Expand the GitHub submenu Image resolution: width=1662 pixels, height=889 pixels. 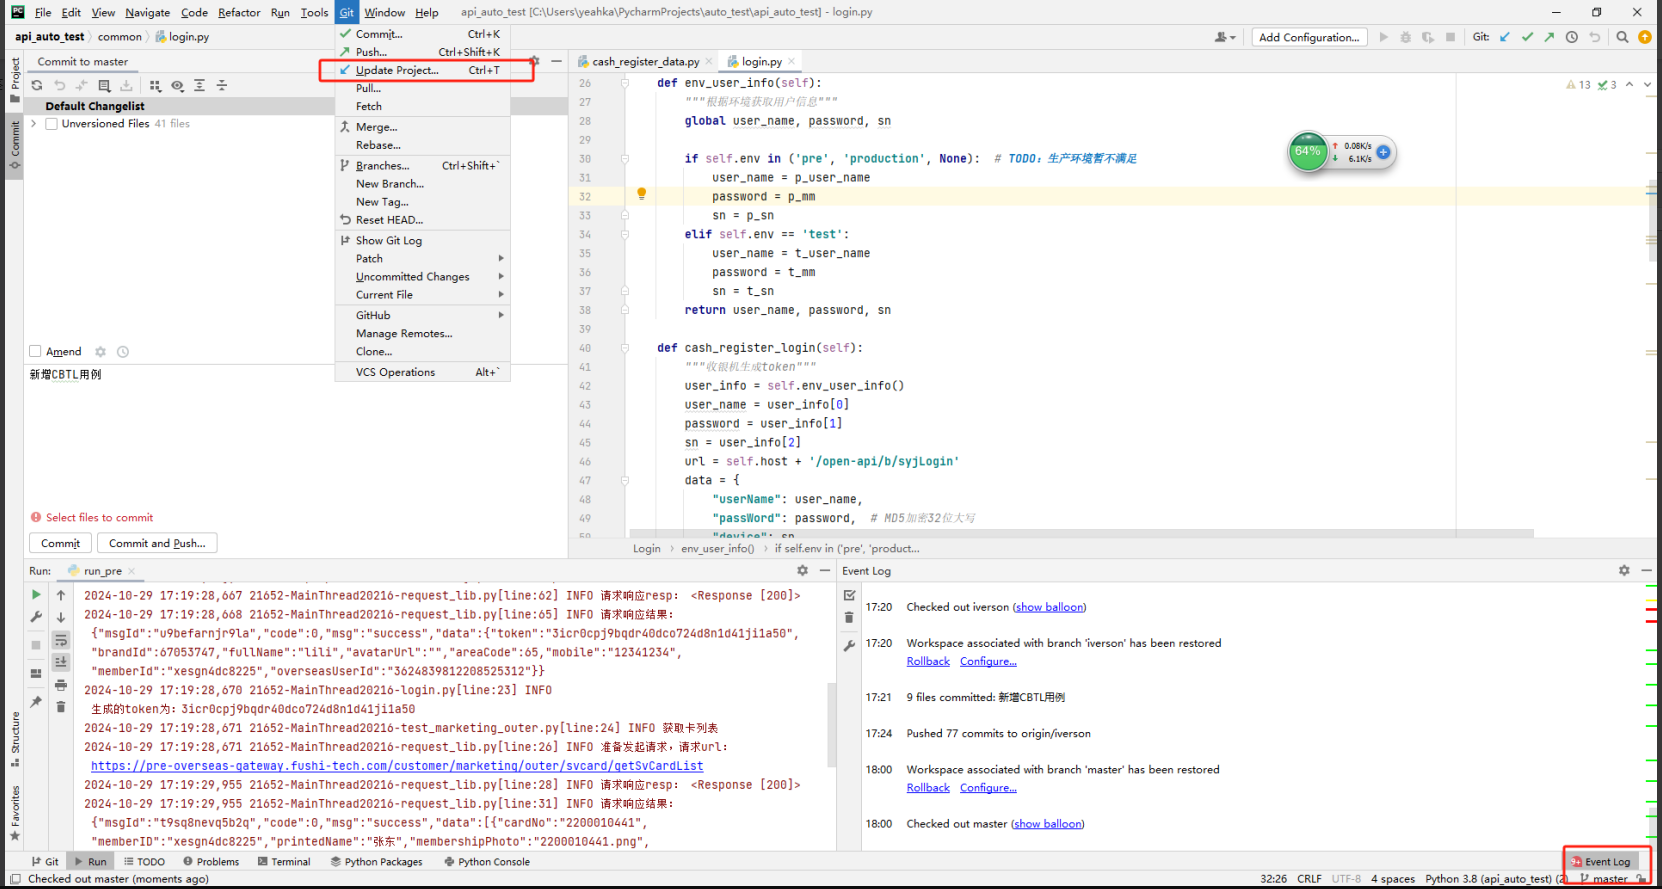423,315
